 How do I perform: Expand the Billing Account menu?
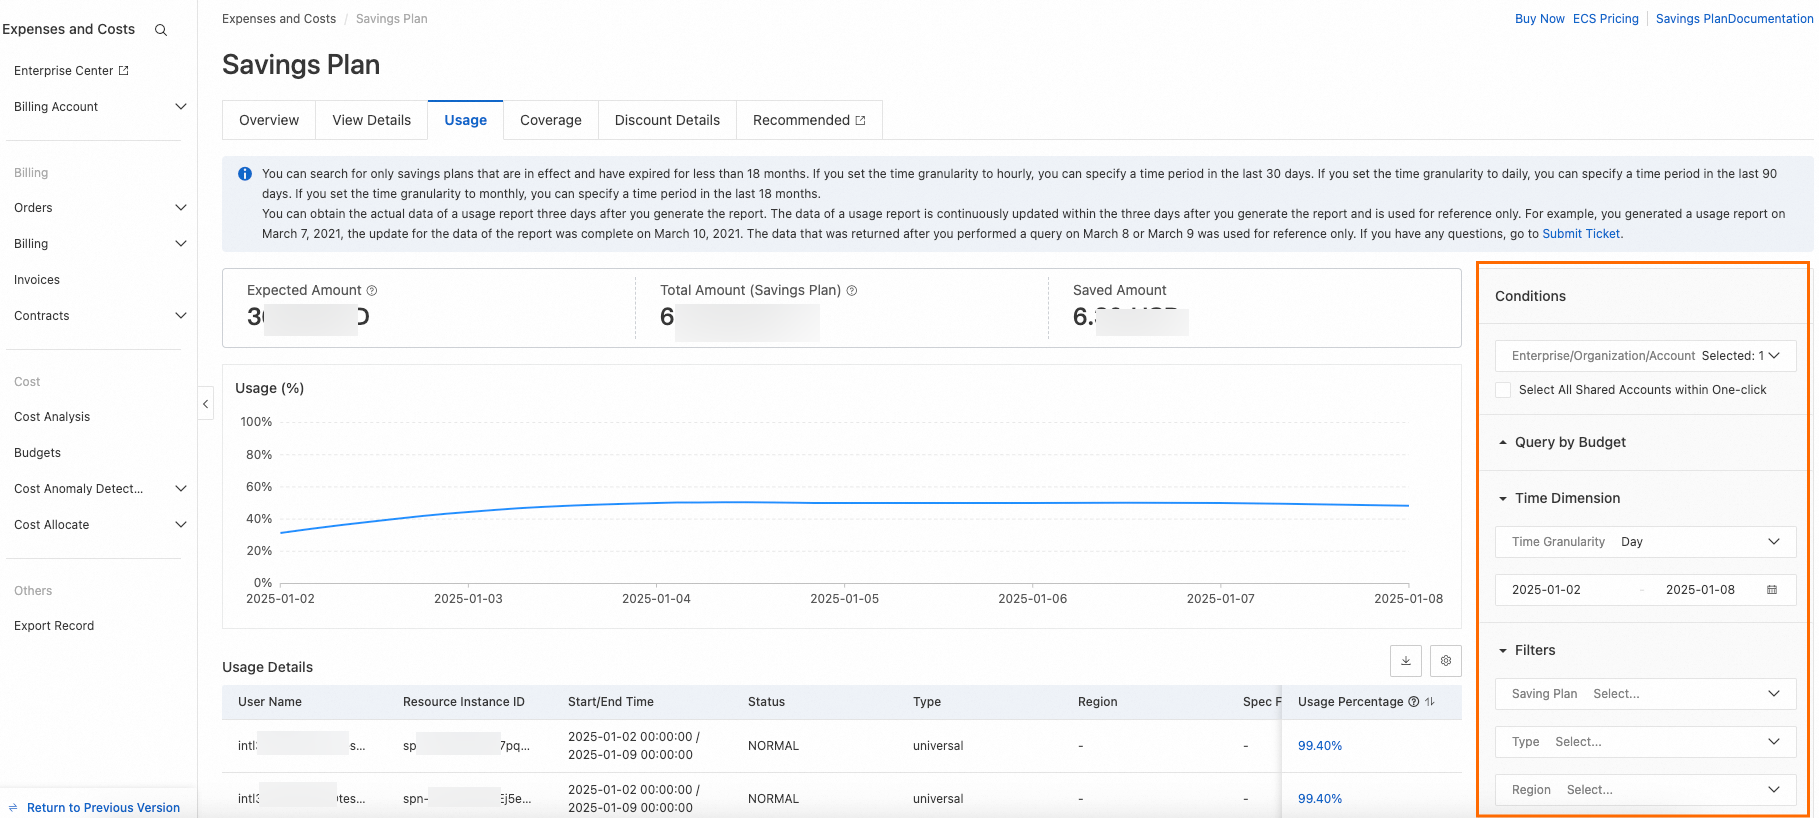(x=181, y=107)
